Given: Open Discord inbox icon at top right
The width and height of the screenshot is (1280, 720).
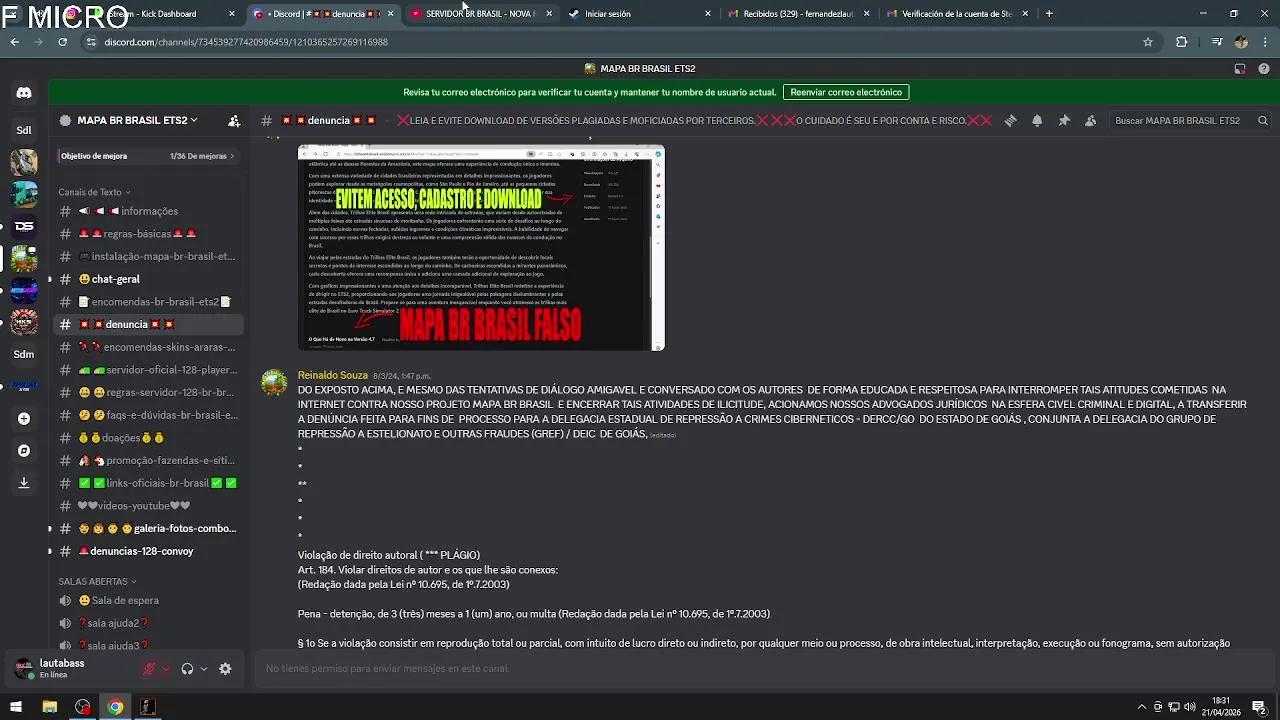Looking at the screenshot, I should tap(1240, 68).
